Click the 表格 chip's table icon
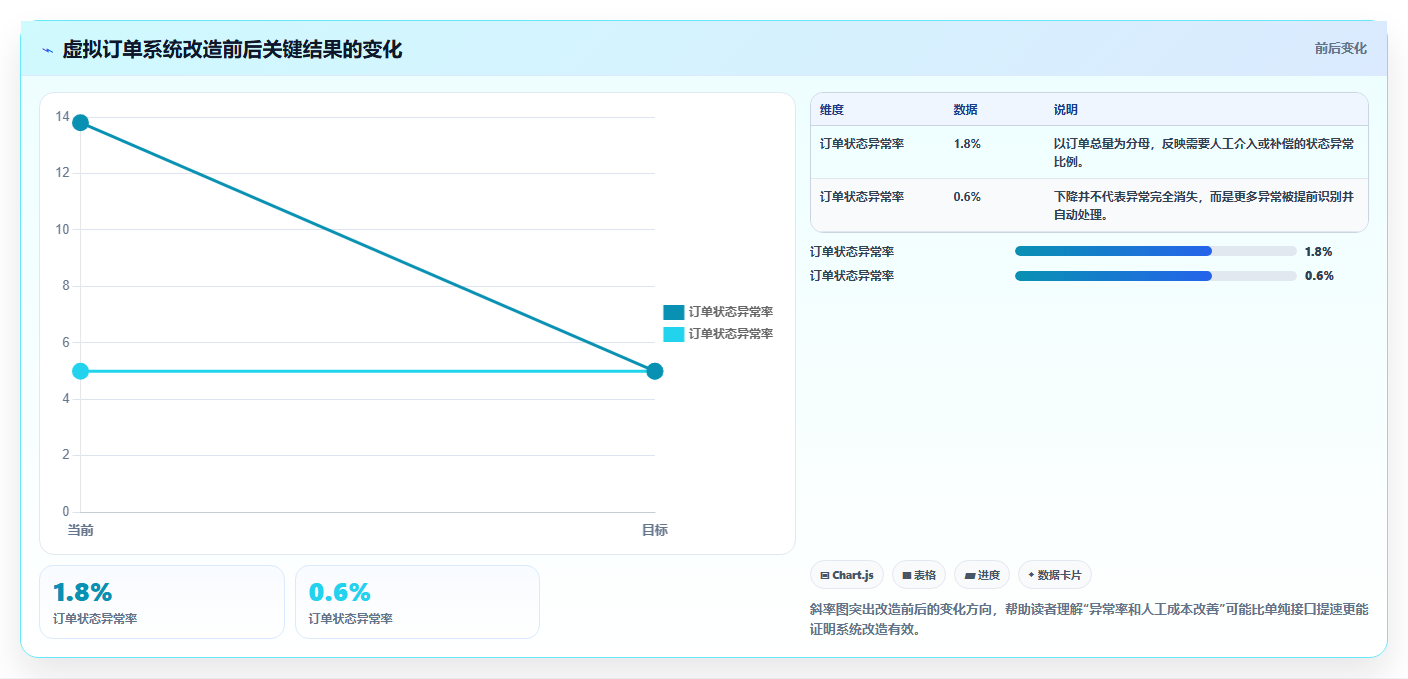Screen dimensions: 1408x679 [x=906, y=575]
